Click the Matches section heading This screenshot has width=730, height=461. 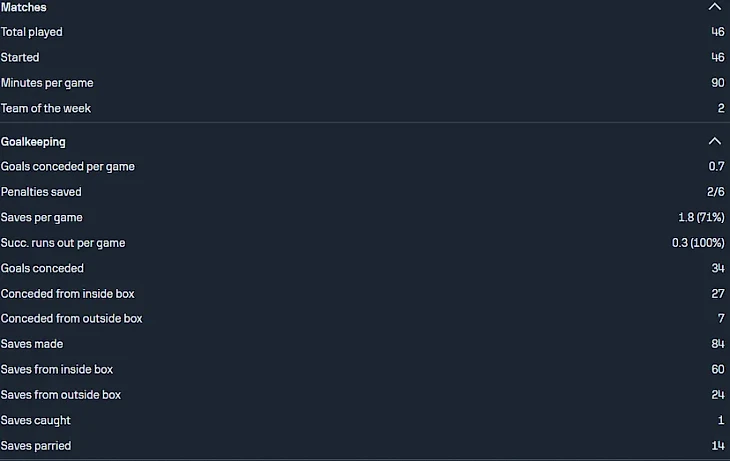(24, 7)
